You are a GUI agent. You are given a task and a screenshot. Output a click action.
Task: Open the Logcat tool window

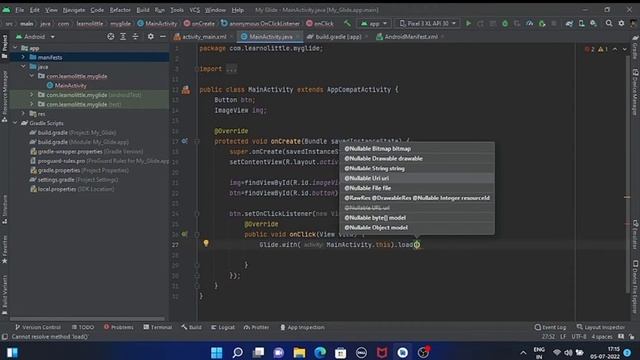(x=223, y=327)
